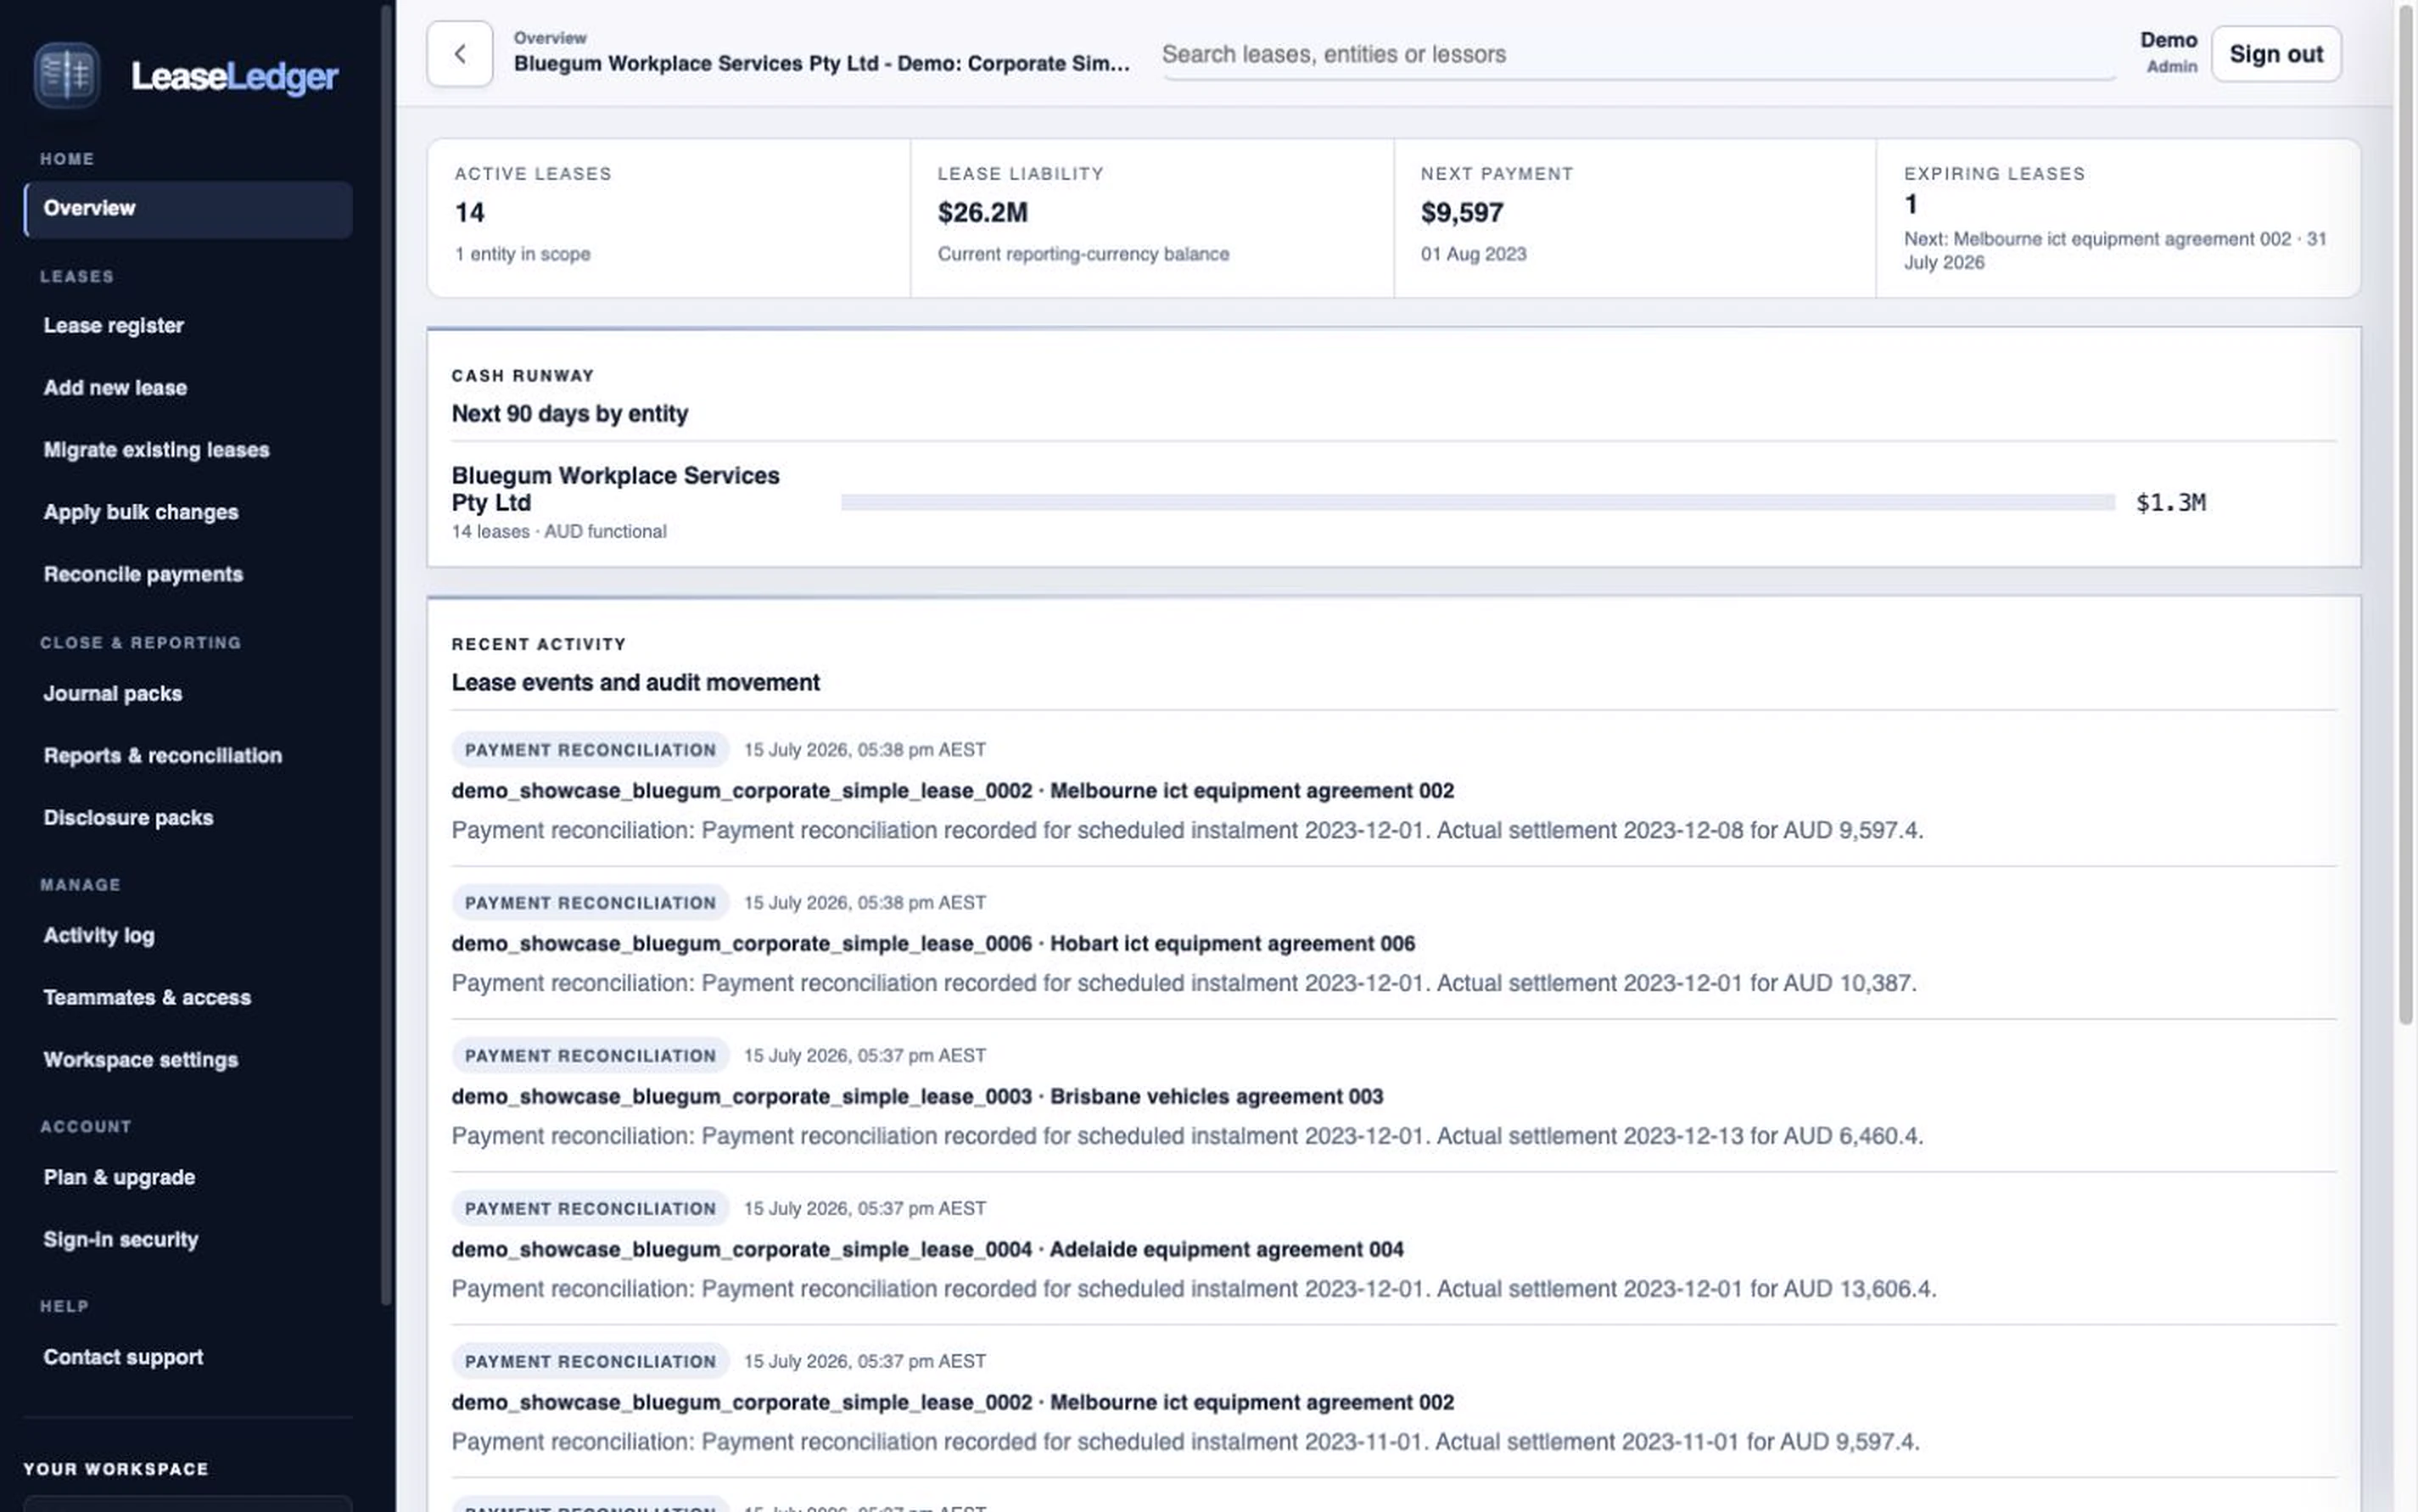Image resolution: width=2418 pixels, height=1512 pixels.
Task: Click Bluegum Workplace Services Pty Ltd entity name
Action: [x=615, y=489]
